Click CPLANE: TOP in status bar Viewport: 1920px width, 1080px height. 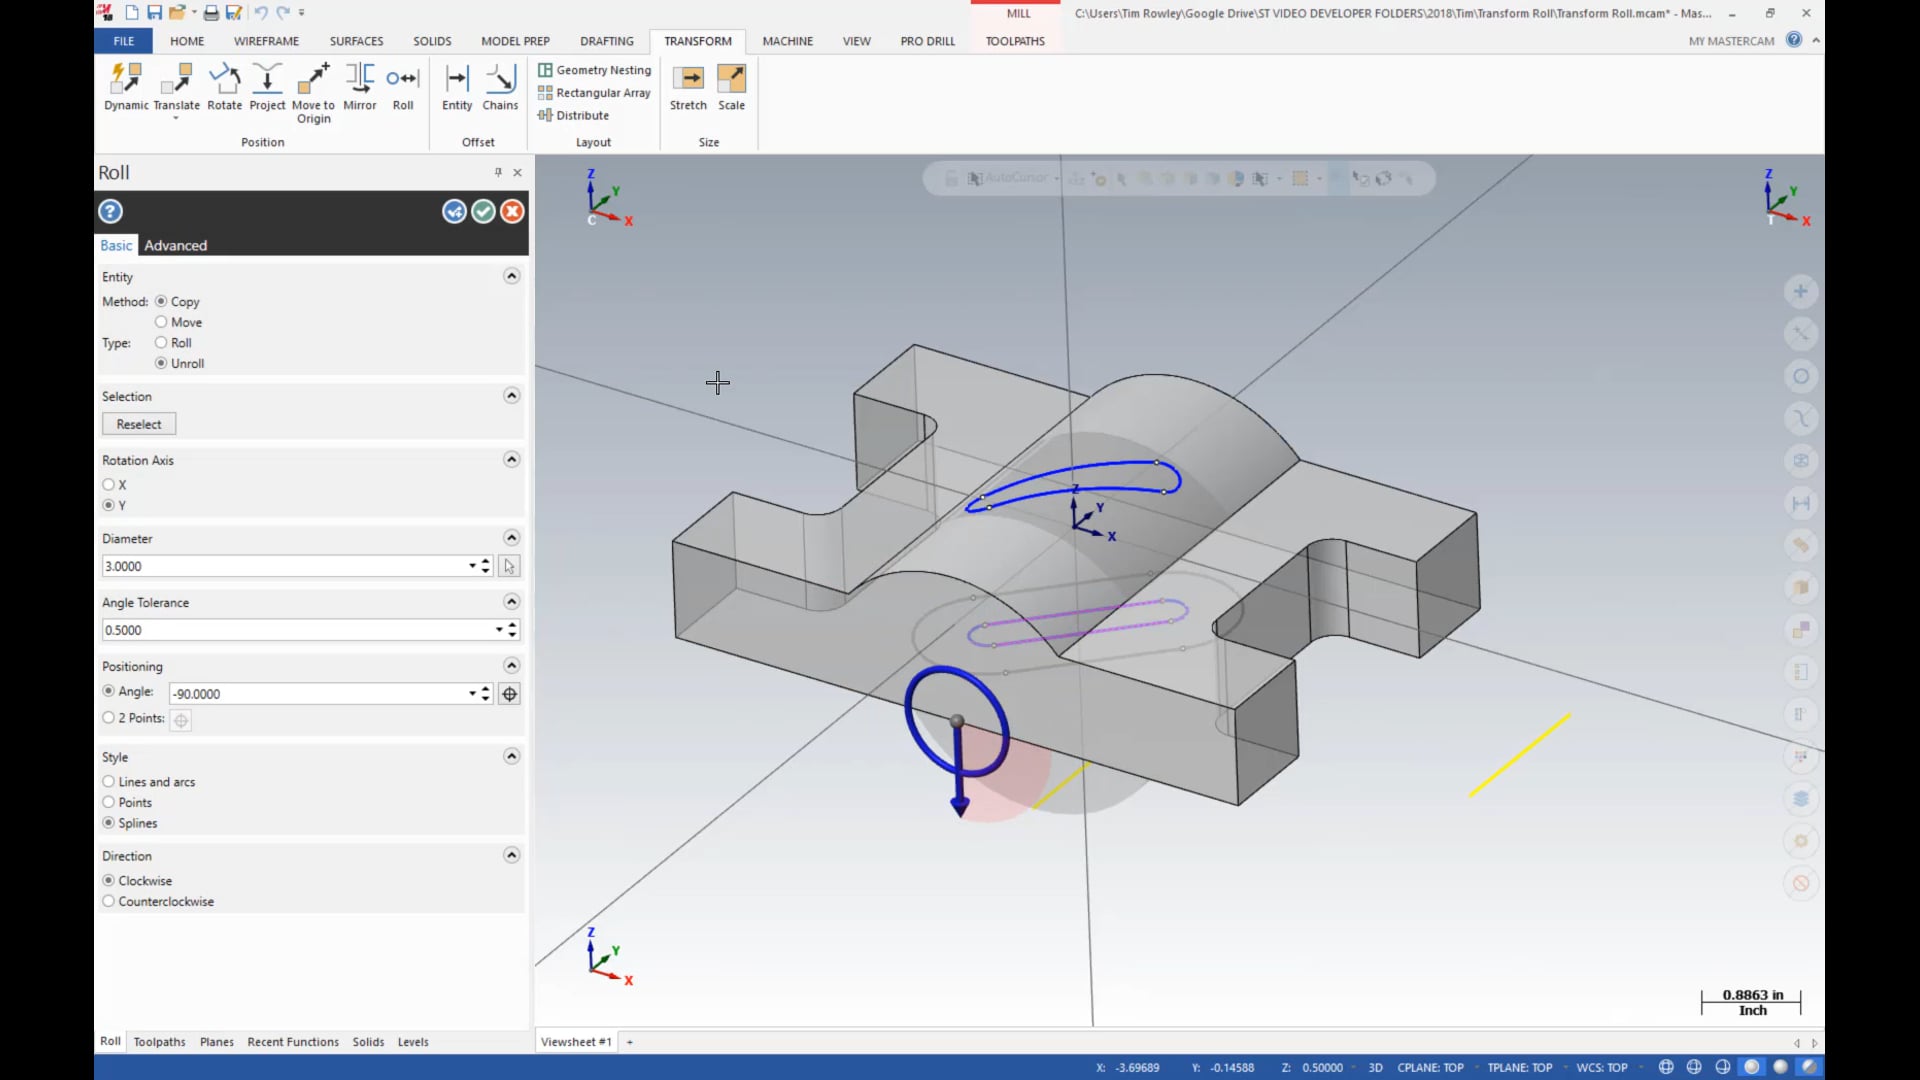[1430, 1068]
